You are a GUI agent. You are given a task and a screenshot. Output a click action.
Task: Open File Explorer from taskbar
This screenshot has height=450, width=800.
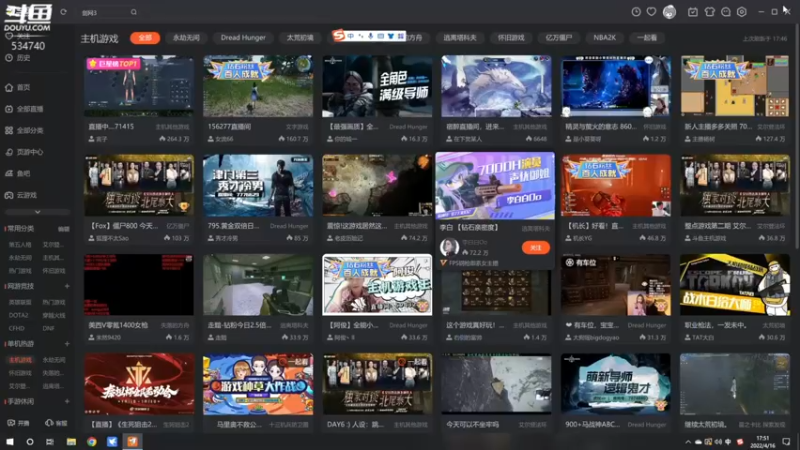point(71,442)
